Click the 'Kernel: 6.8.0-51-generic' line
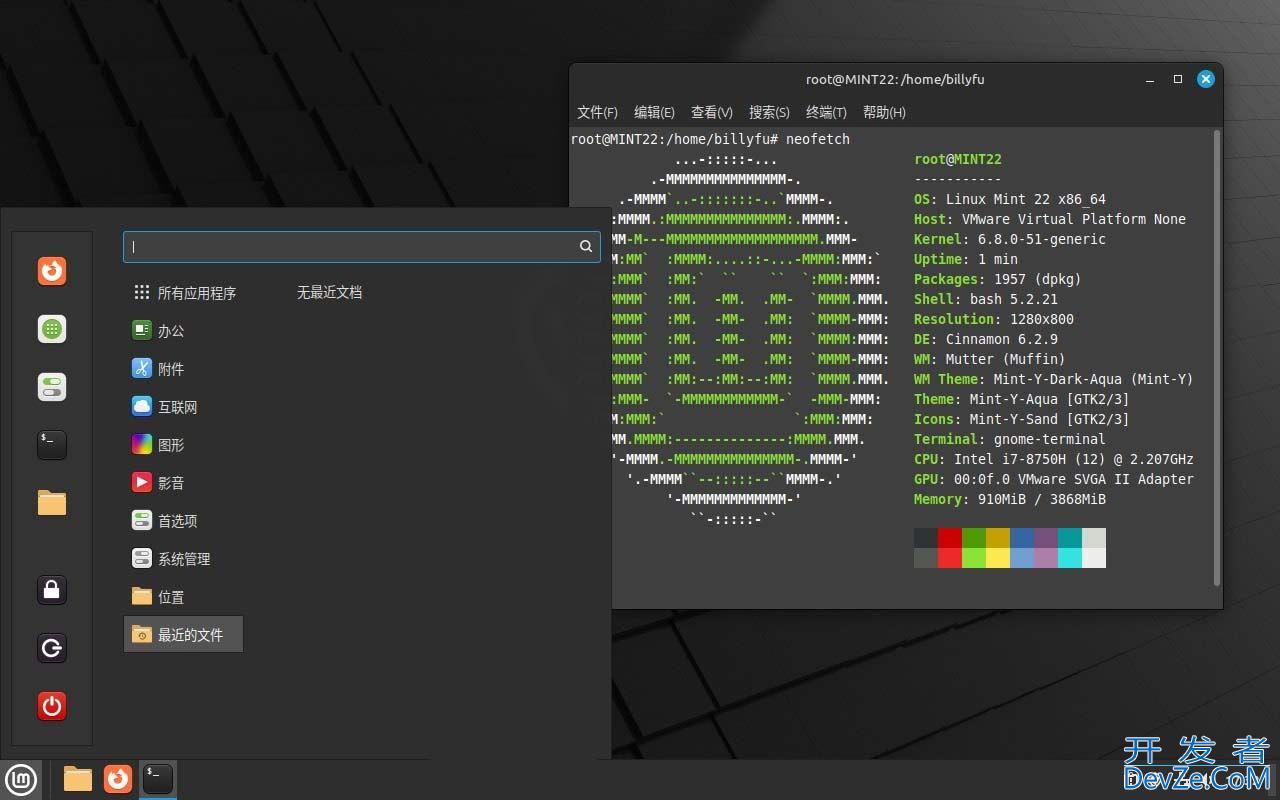This screenshot has height=800, width=1280. click(1010, 239)
